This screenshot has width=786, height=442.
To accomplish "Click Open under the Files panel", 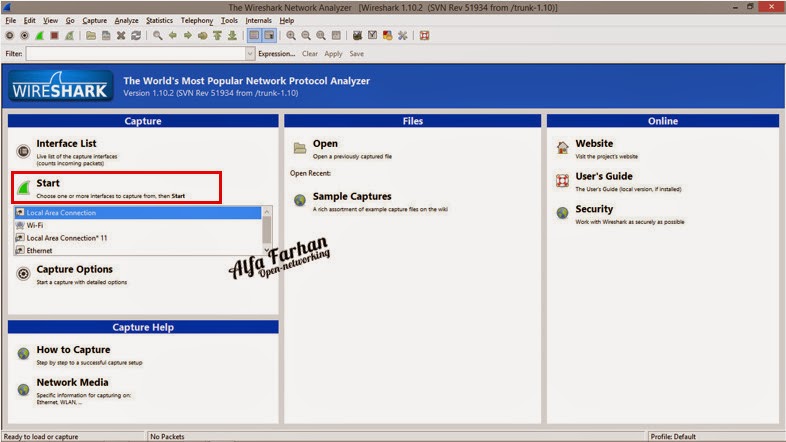I will [325, 144].
